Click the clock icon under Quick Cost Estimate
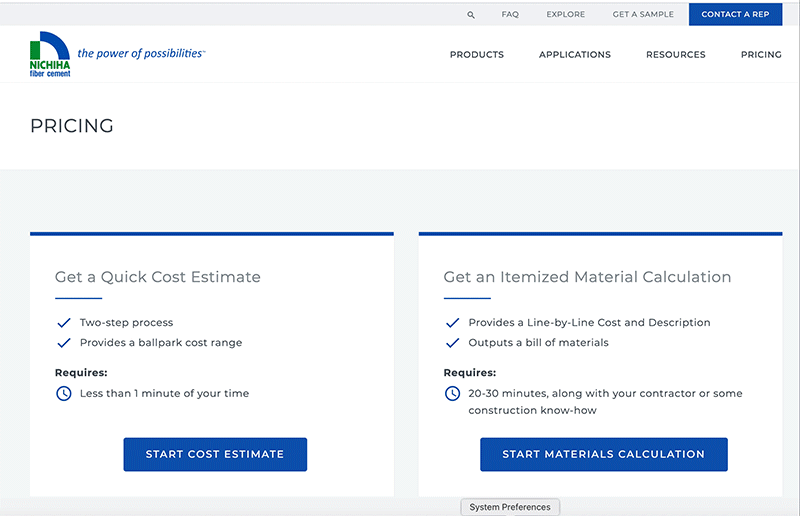 [x=64, y=393]
